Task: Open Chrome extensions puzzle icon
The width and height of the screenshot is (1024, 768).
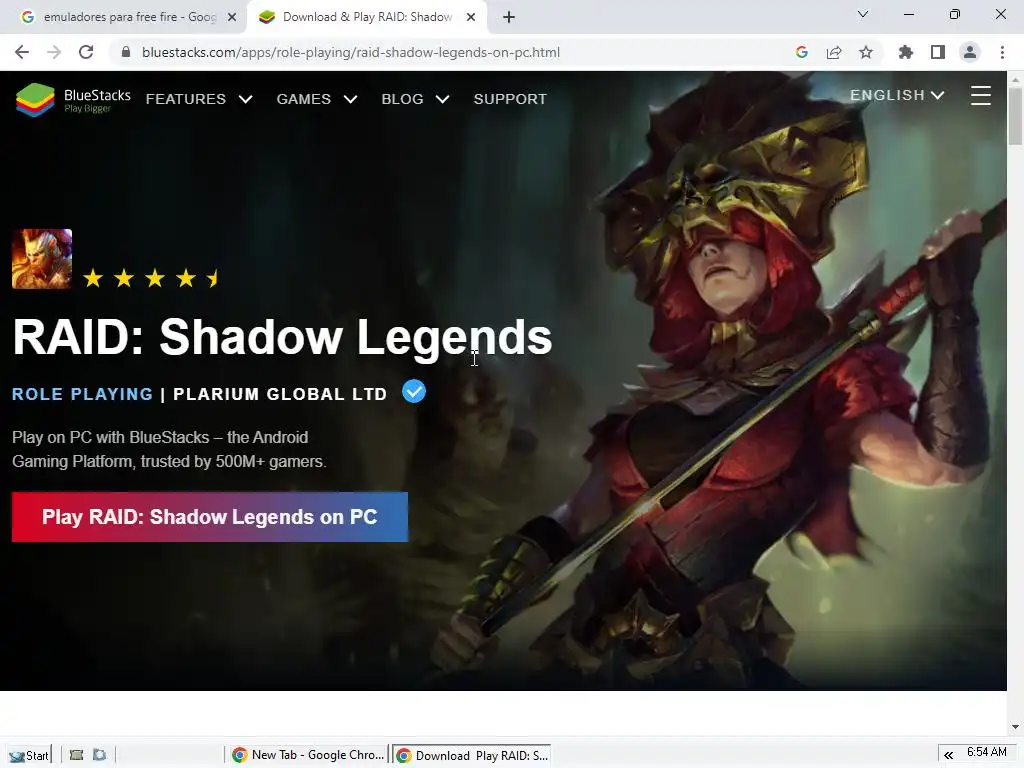Action: click(x=906, y=52)
